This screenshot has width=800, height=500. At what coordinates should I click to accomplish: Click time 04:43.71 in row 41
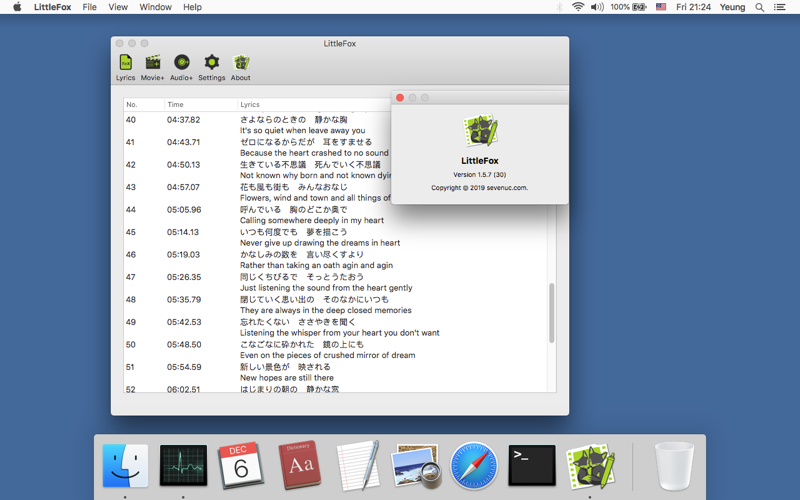point(183,142)
